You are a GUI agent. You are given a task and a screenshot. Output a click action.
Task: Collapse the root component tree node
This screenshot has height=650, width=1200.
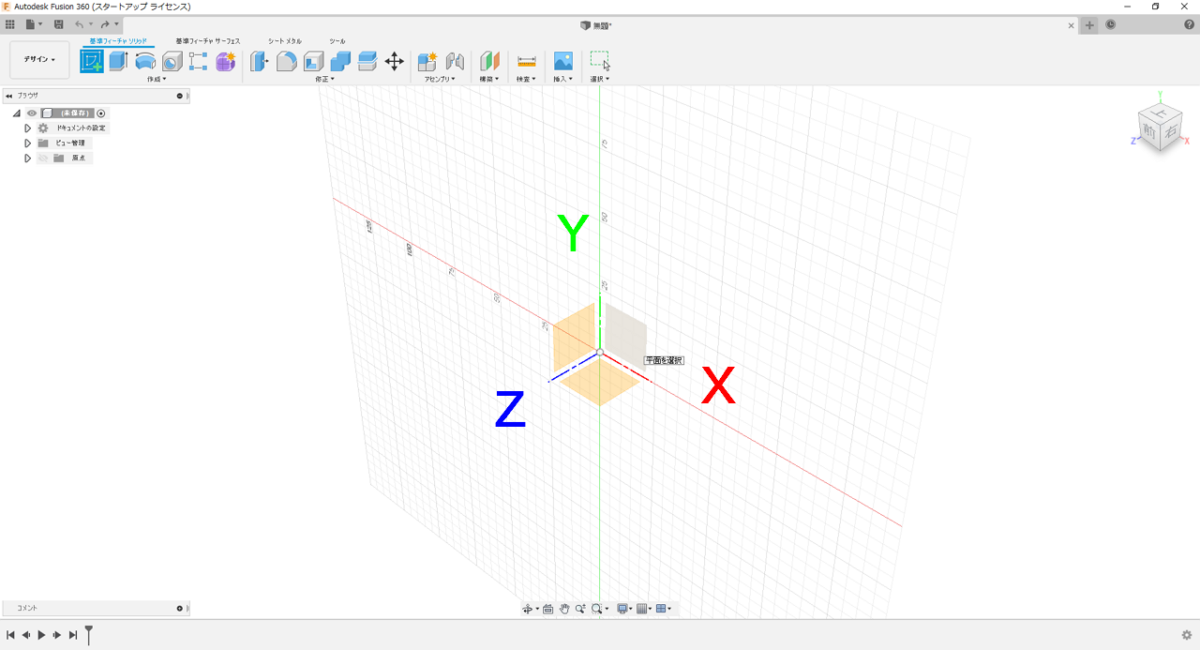[16, 113]
